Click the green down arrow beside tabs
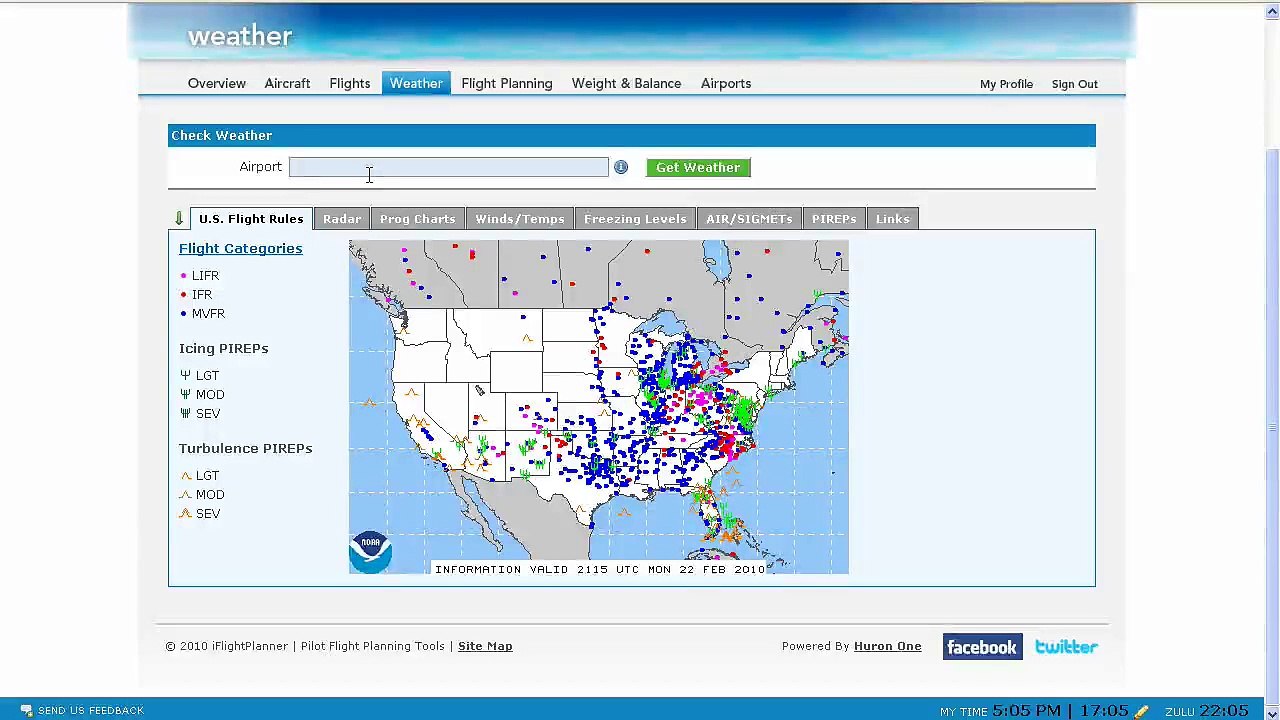This screenshot has width=1280, height=720. click(x=179, y=218)
